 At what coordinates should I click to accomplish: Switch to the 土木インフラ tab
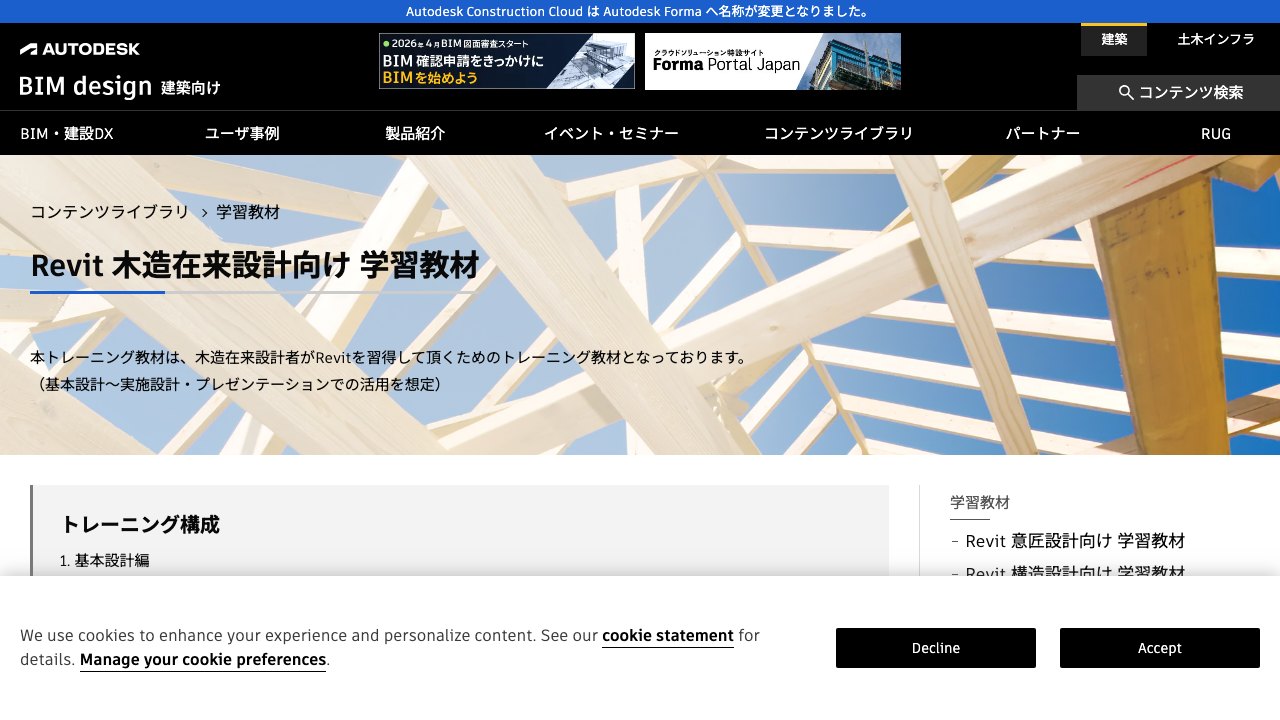pyautogui.click(x=1216, y=40)
